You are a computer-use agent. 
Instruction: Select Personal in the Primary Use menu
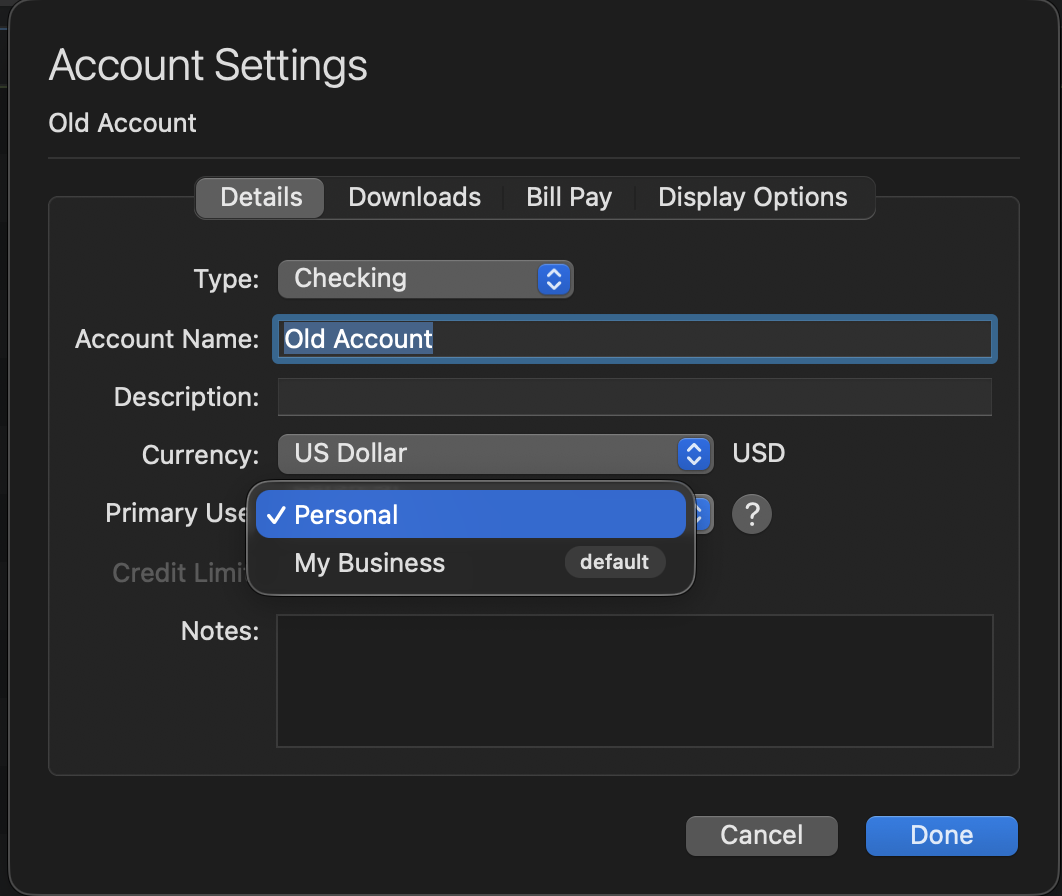point(470,515)
